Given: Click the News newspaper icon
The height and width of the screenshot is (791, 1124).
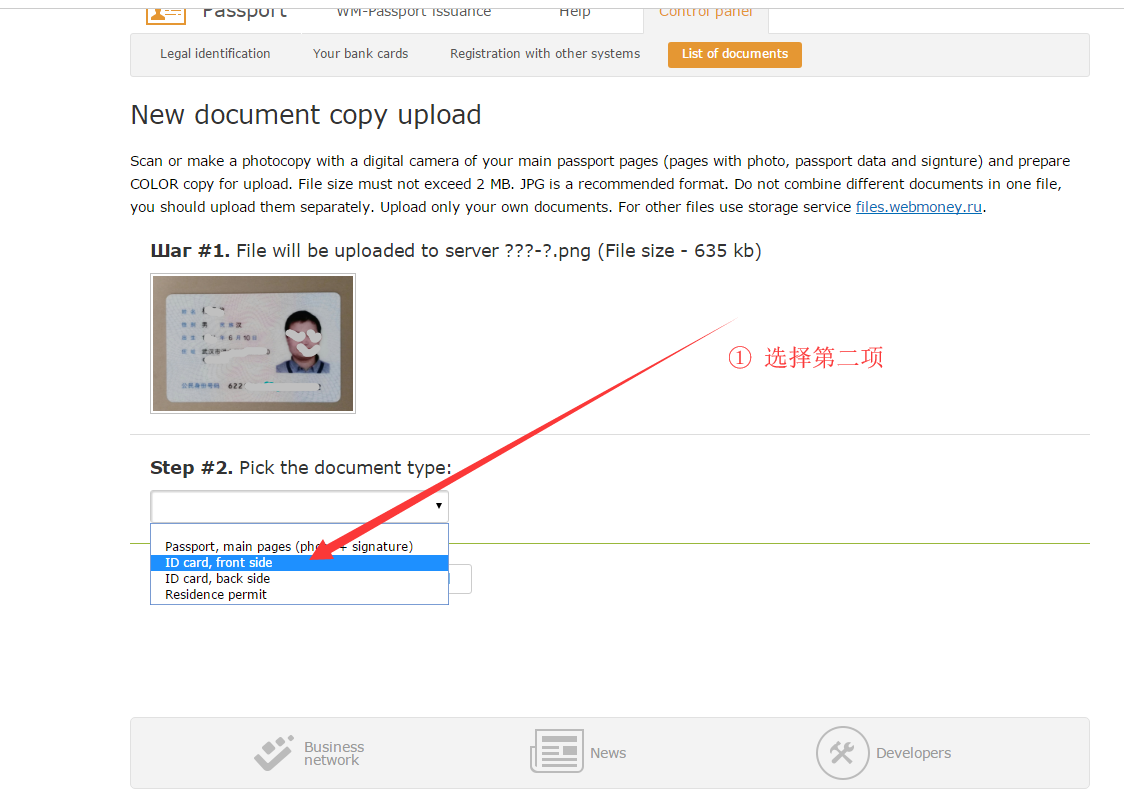Looking at the screenshot, I should [x=557, y=752].
